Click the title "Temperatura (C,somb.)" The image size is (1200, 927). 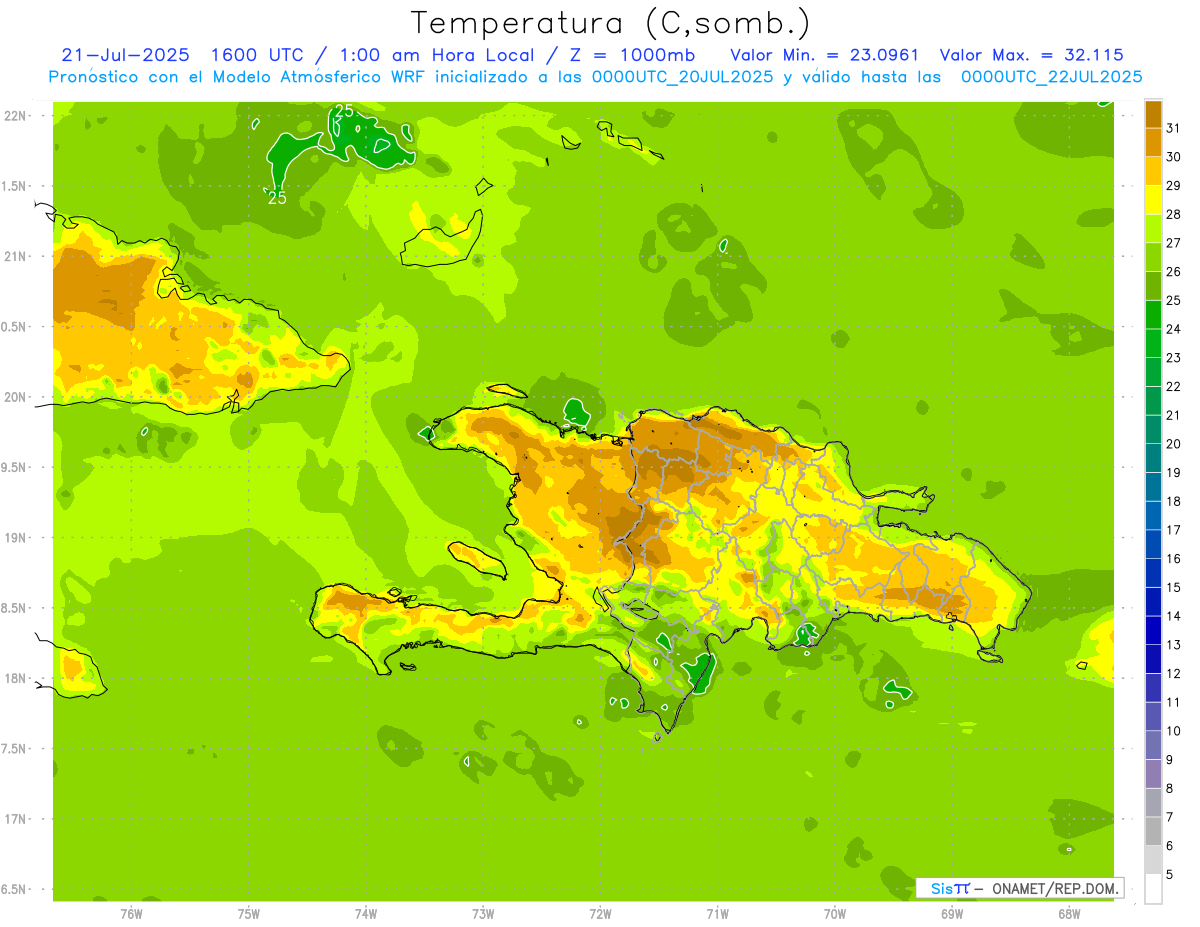(611, 23)
